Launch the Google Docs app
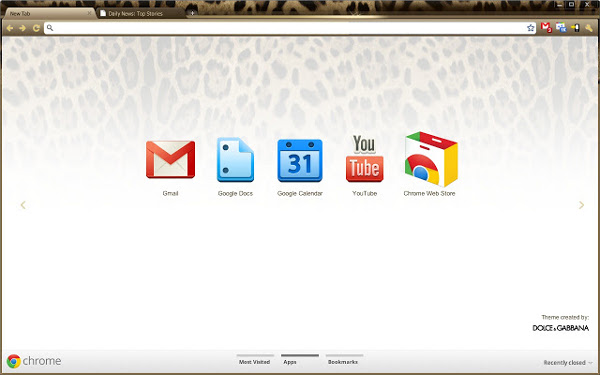 [235, 160]
